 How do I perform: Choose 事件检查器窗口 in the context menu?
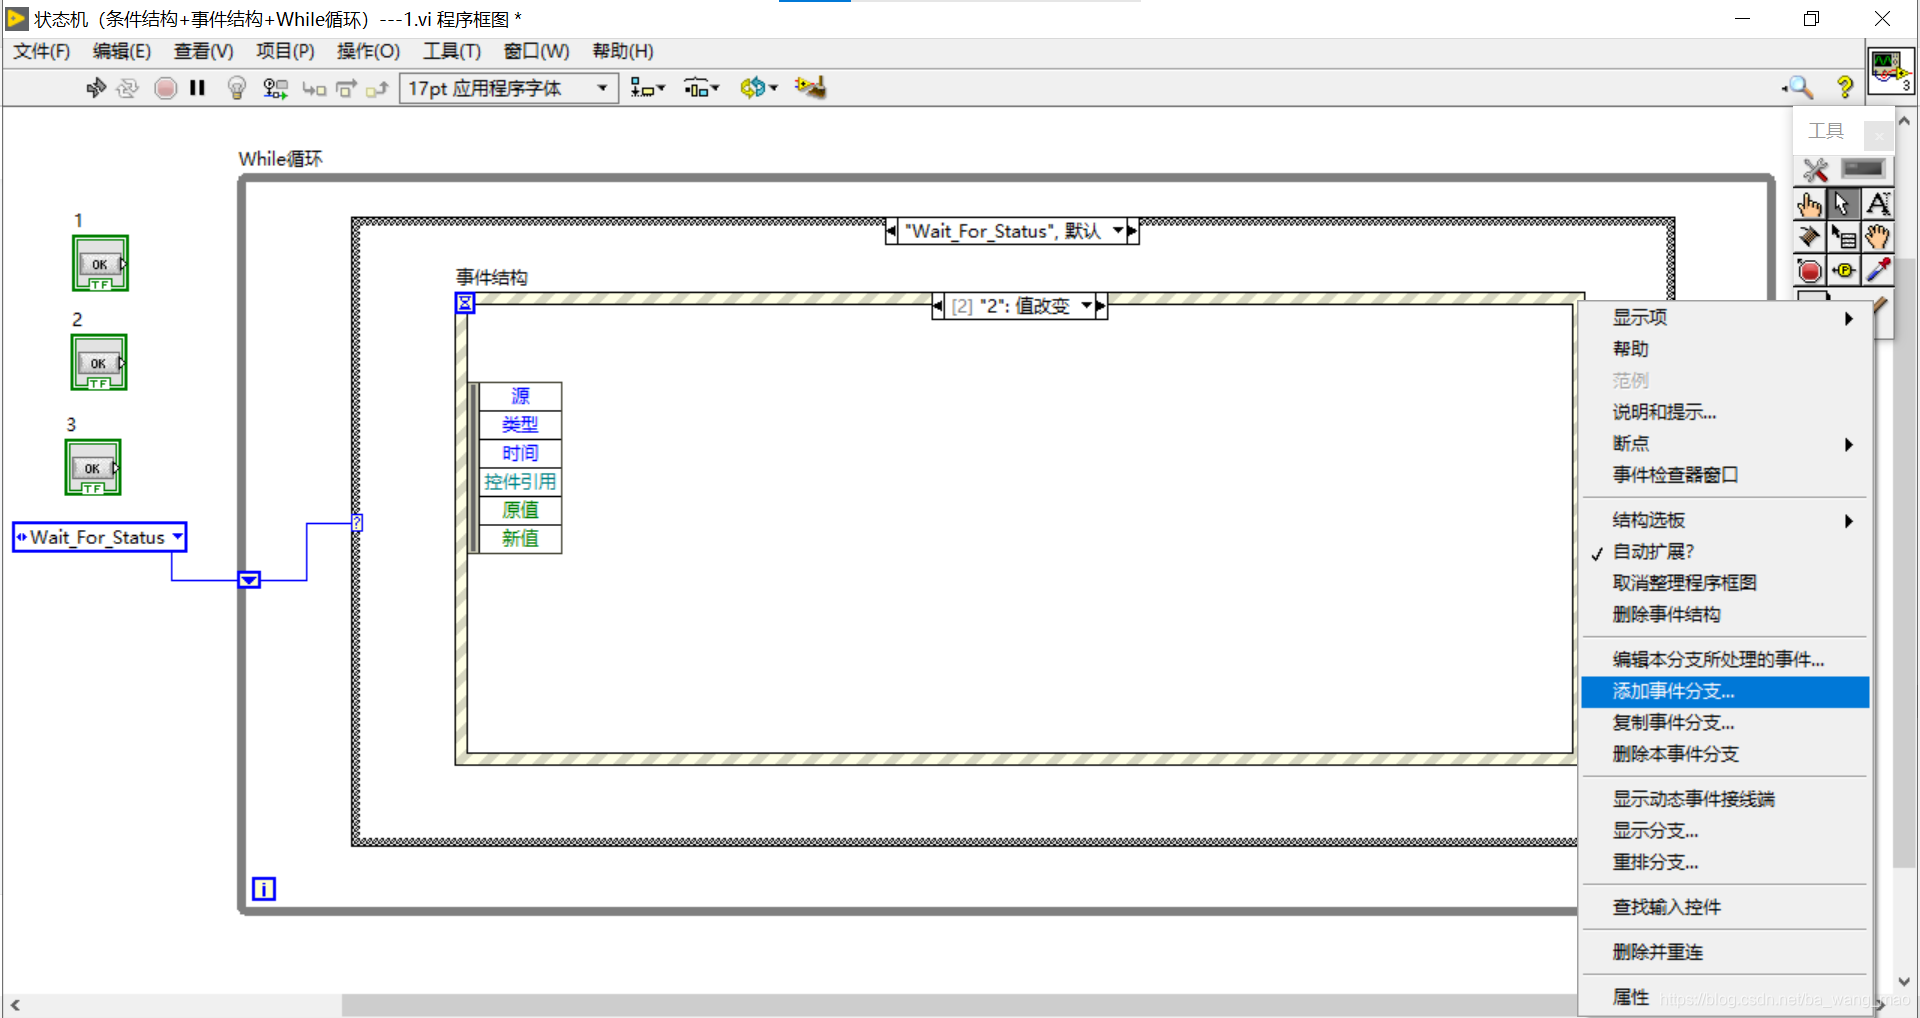pos(1725,475)
